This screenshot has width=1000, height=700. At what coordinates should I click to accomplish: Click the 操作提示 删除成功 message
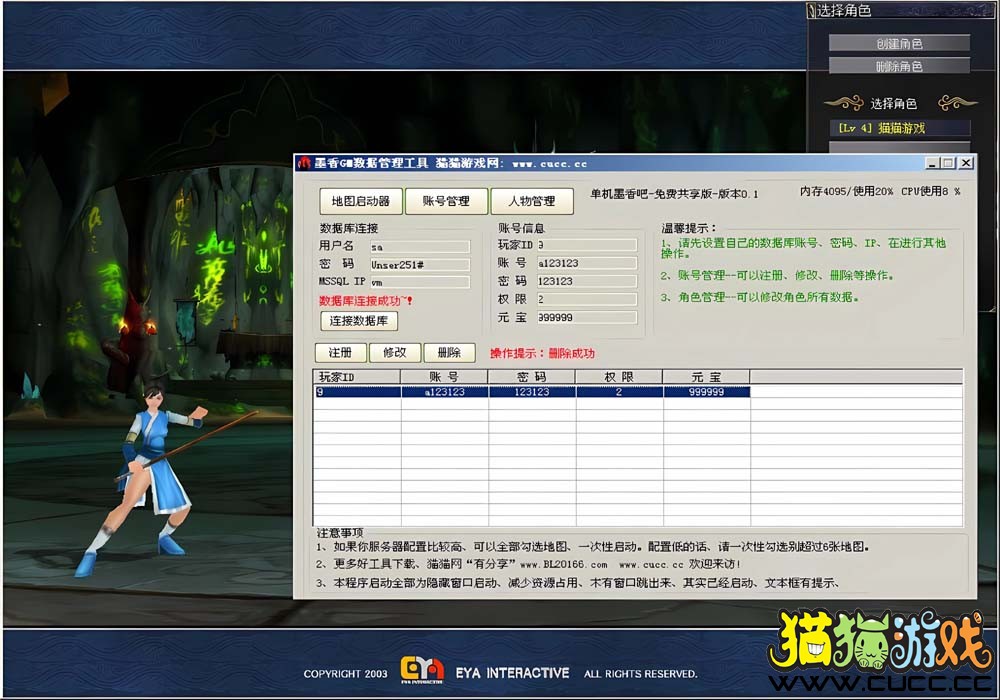(x=542, y=353)
